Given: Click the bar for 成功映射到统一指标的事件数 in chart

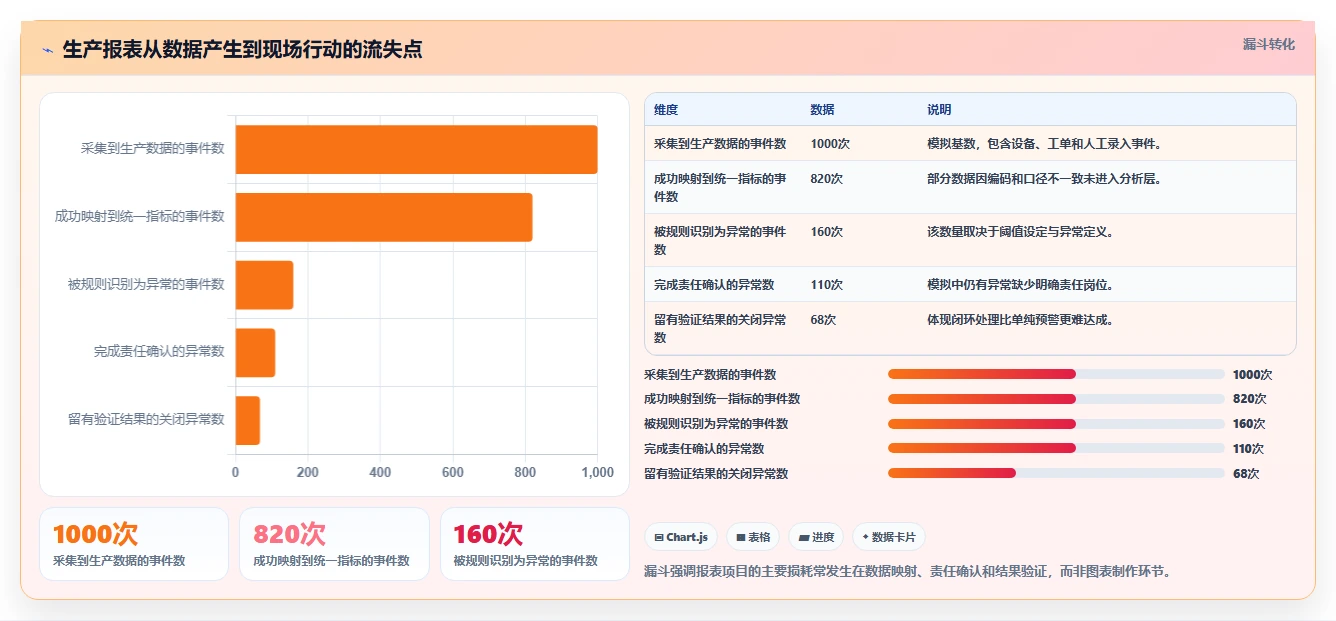Looking at the screenshot, I should point(384,217).
